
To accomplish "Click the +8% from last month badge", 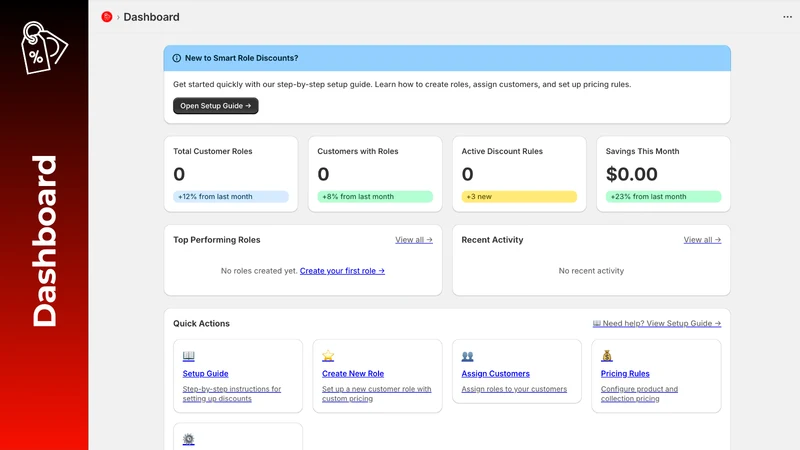I will click(x=375, y=196).
